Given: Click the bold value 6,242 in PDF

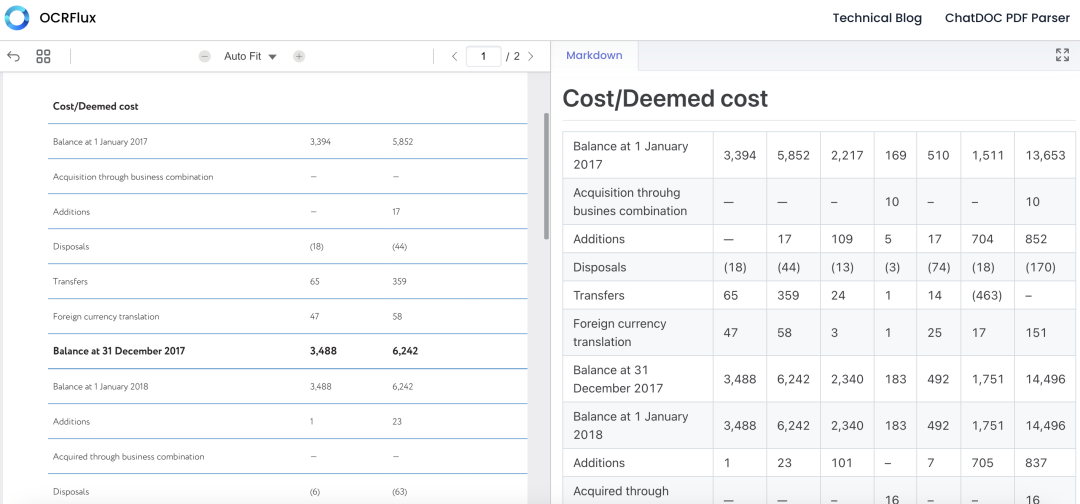Looking at the screenshot, I should [x=405, y=351].
